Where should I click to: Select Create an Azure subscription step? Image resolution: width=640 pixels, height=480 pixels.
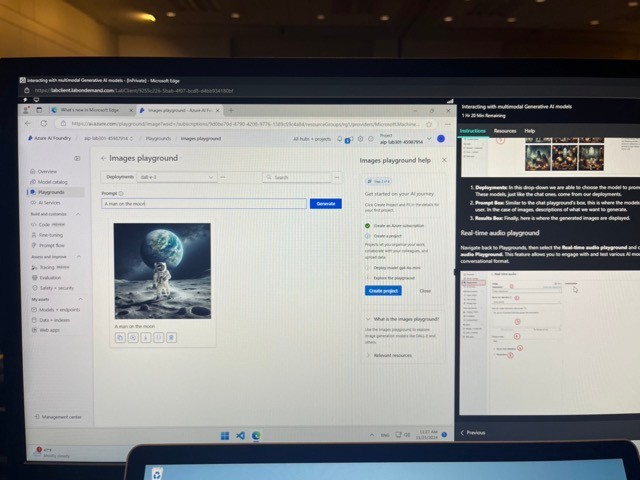[x=394, y=226]
